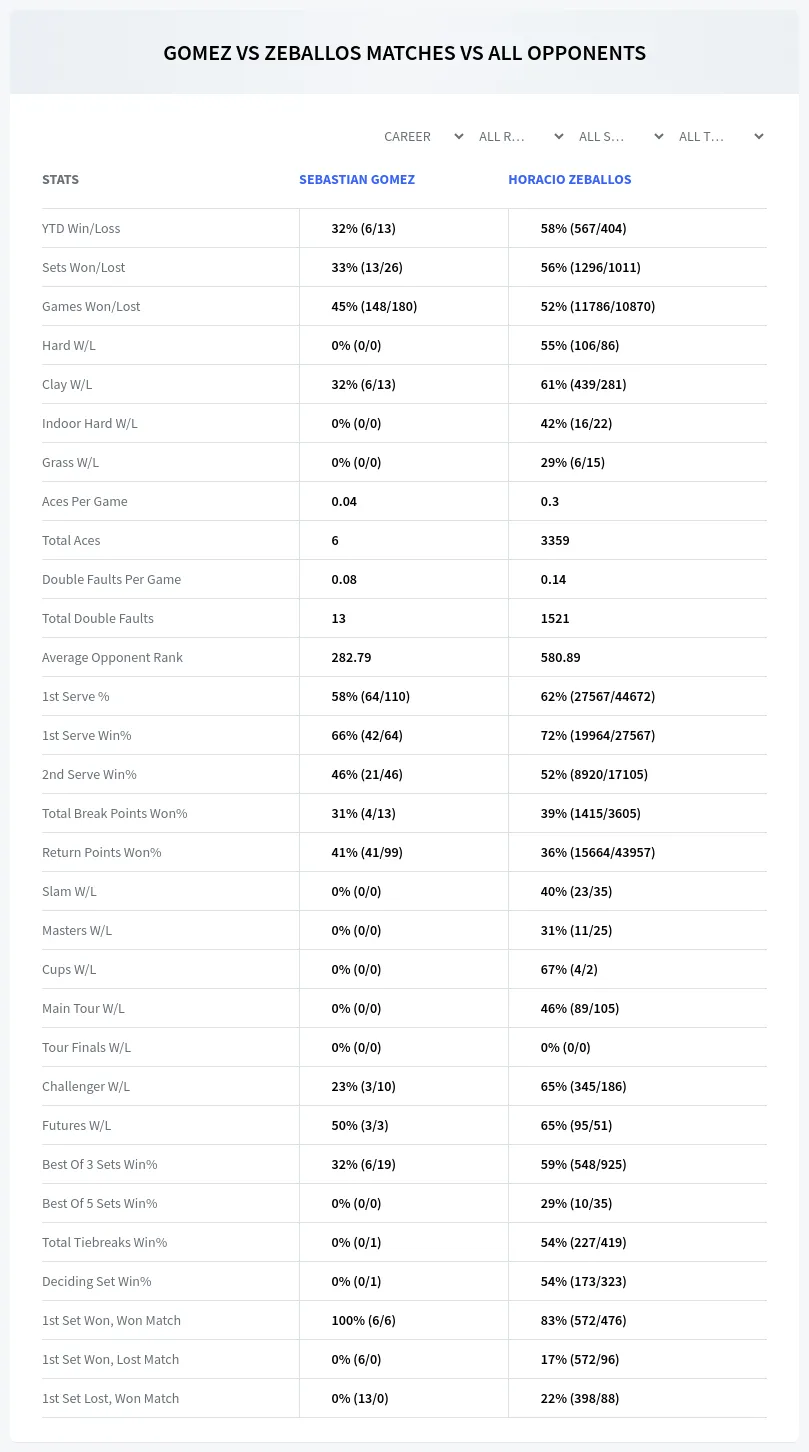This screenshot has height=1452, width=809.
Task: Select the Clay W/L row label
Action: click(67, 384)
